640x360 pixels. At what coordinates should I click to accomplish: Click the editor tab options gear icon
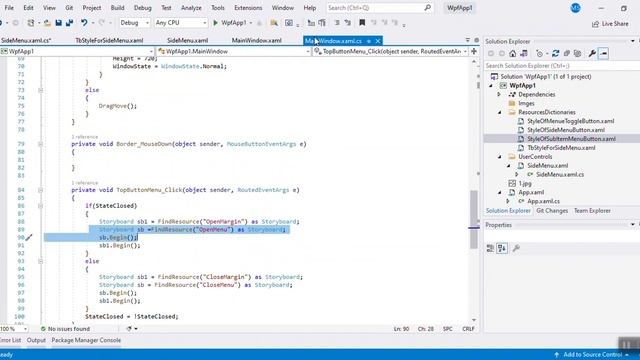[x=476, y=40]
